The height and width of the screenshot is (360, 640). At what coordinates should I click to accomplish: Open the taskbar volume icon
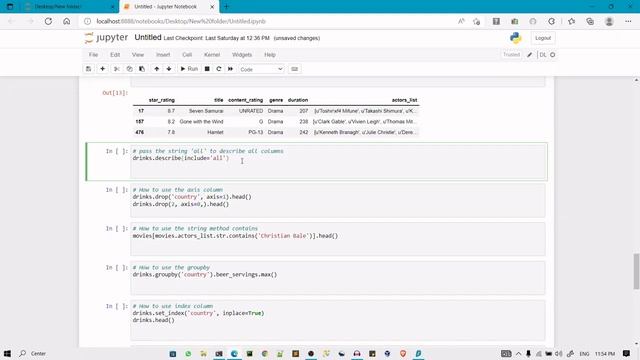coord(559,353)
